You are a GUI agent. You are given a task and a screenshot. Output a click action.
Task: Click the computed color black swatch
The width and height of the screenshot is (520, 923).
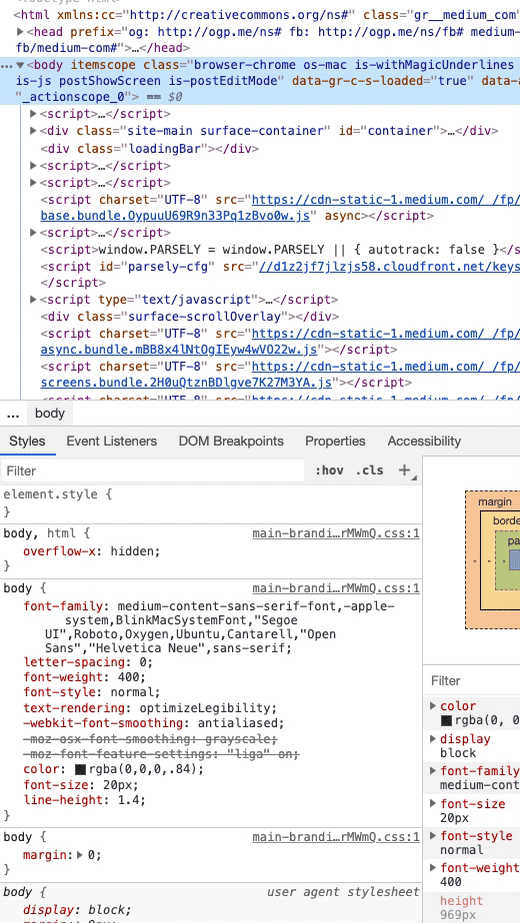pos(446,721)
